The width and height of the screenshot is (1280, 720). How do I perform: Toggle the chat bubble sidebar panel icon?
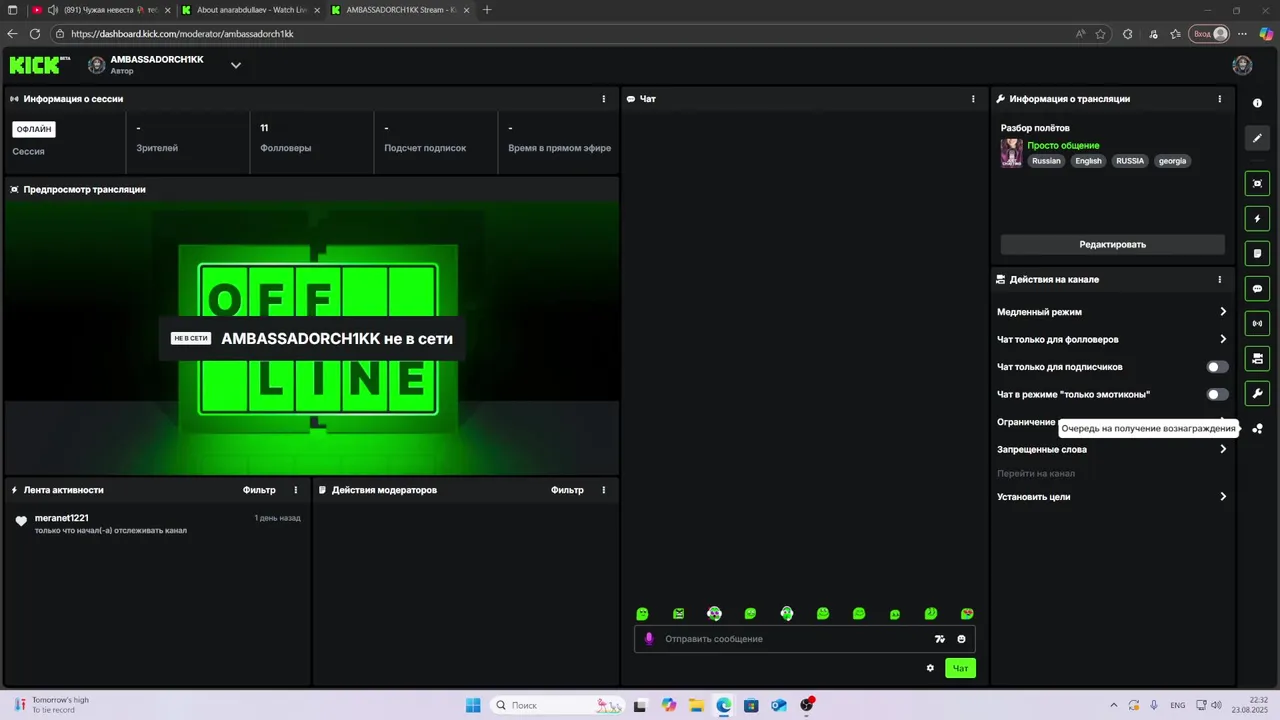[1257, 288]
